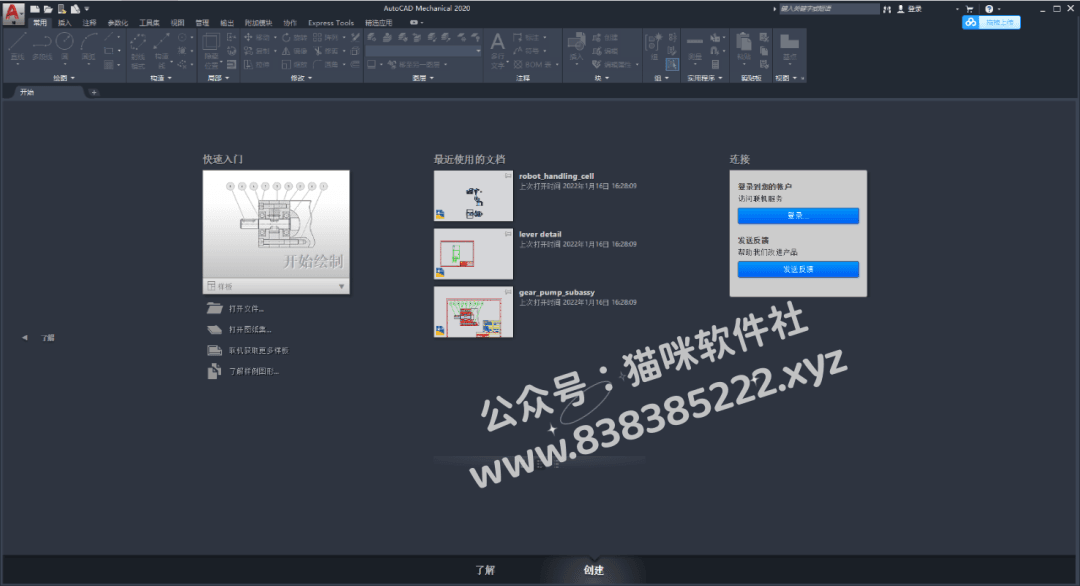Click the 镜像 mirror tool
Viewport: 1080px width, 586px height.
coord(295,51)
